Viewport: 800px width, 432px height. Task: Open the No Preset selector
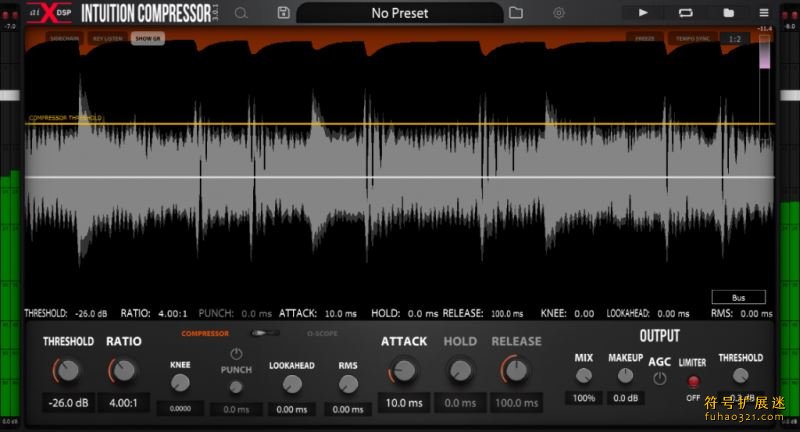(399, 13)
